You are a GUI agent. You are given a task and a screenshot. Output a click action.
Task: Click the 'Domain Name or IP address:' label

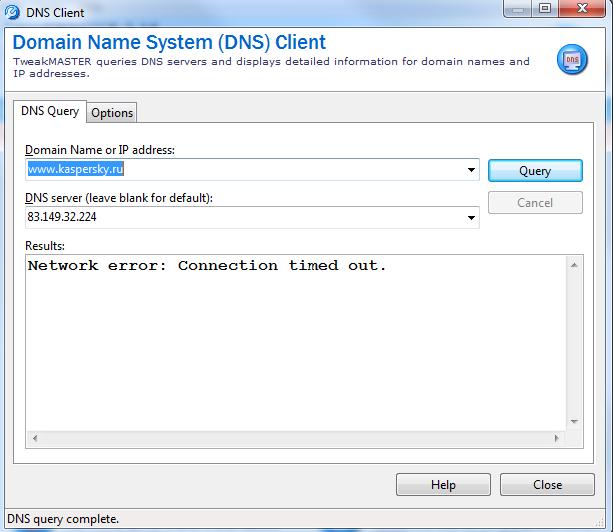[x=100, y=150]
